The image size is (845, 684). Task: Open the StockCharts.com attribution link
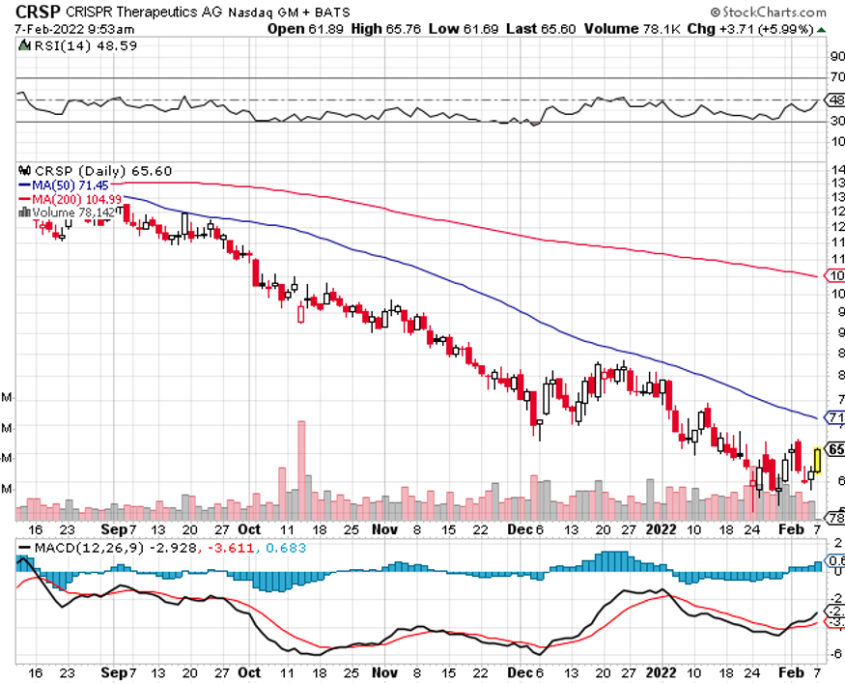click(768, 12)
